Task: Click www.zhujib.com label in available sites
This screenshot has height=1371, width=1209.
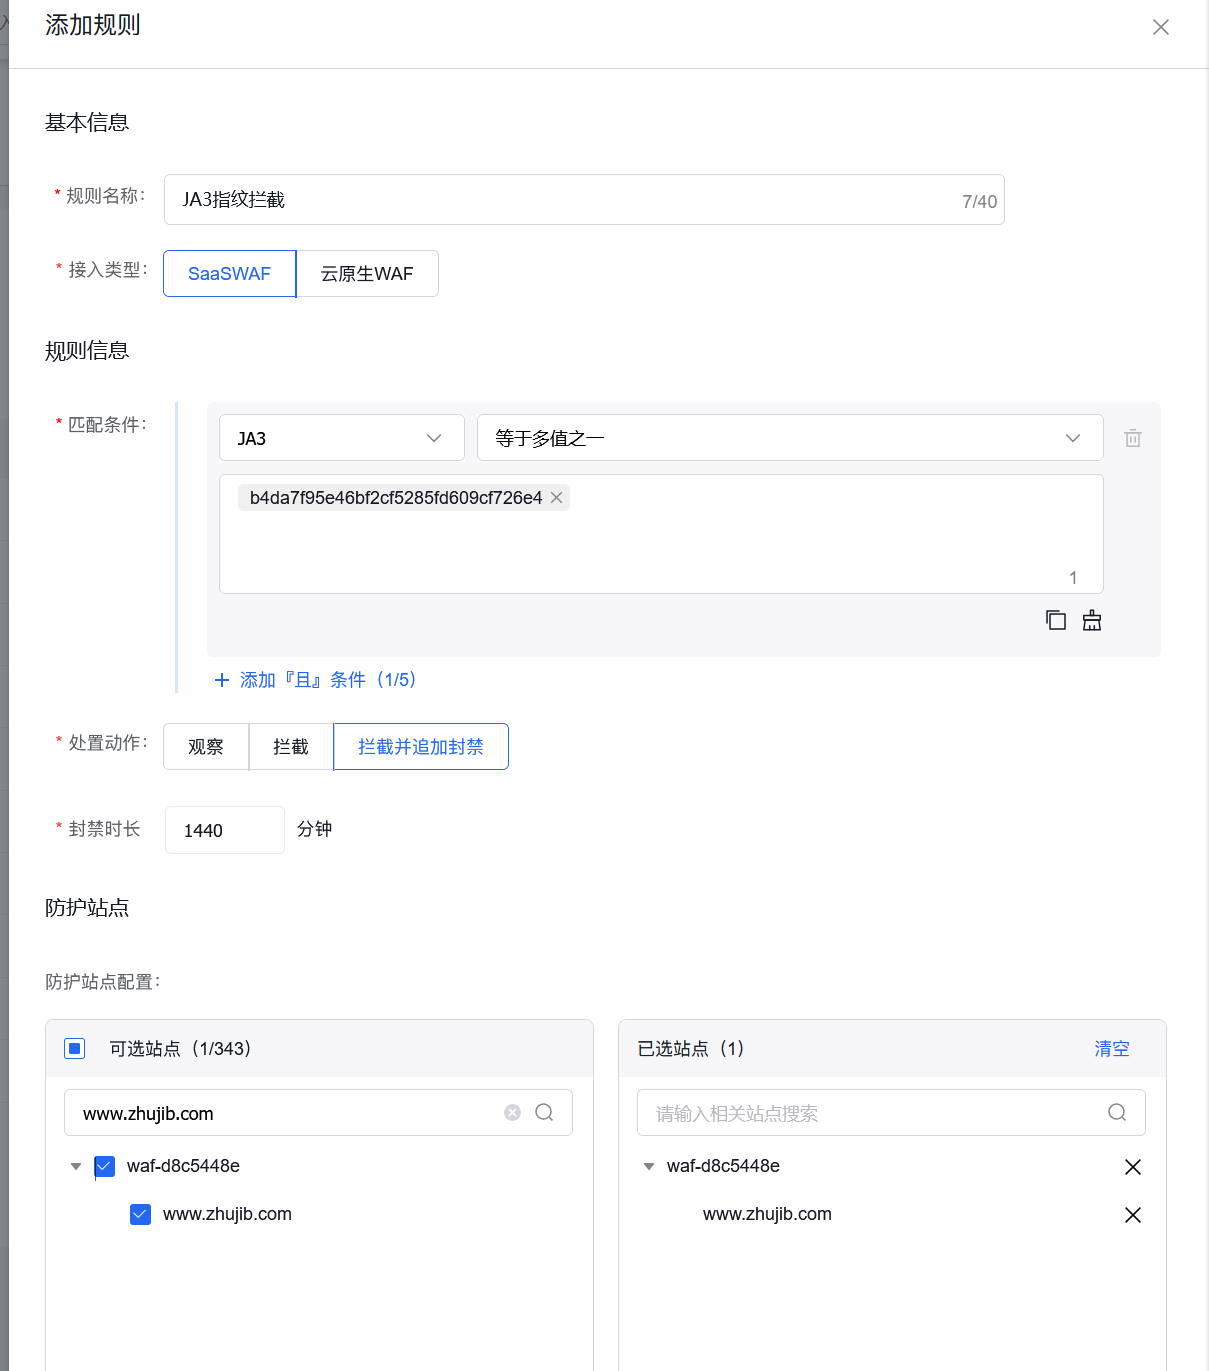Action: (x=227, y=1214)
